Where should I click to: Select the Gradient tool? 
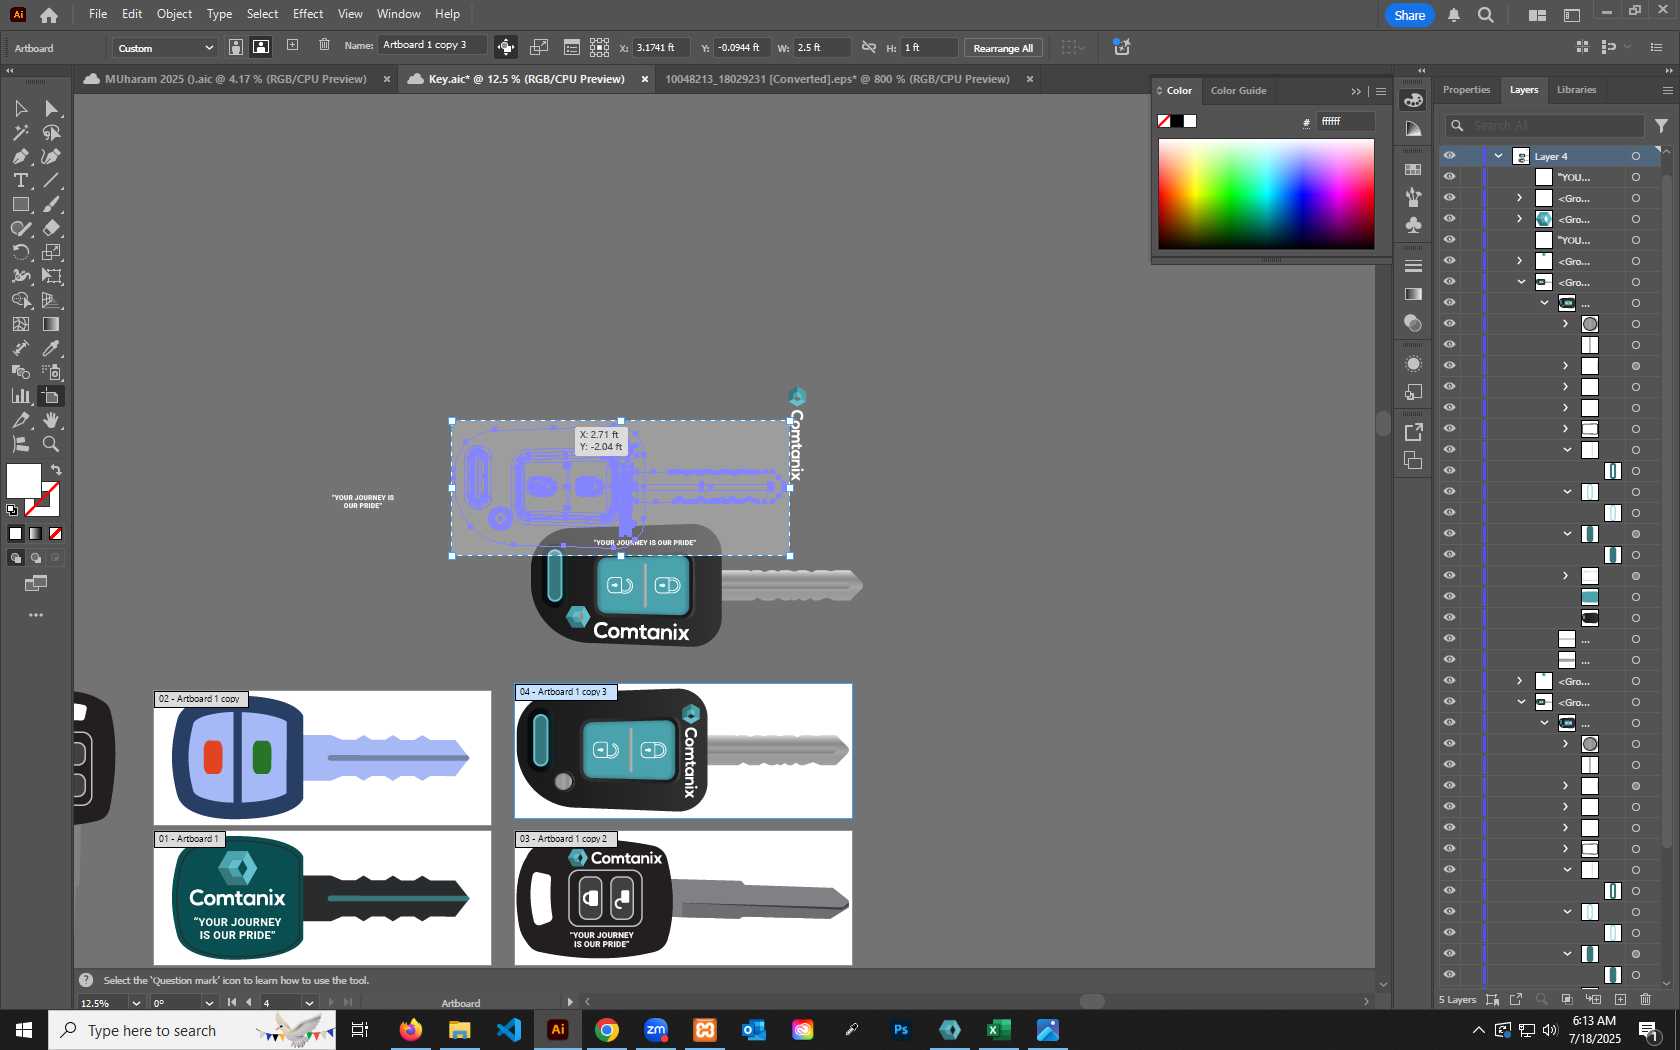pyautogui.click(x=51, y=324)
